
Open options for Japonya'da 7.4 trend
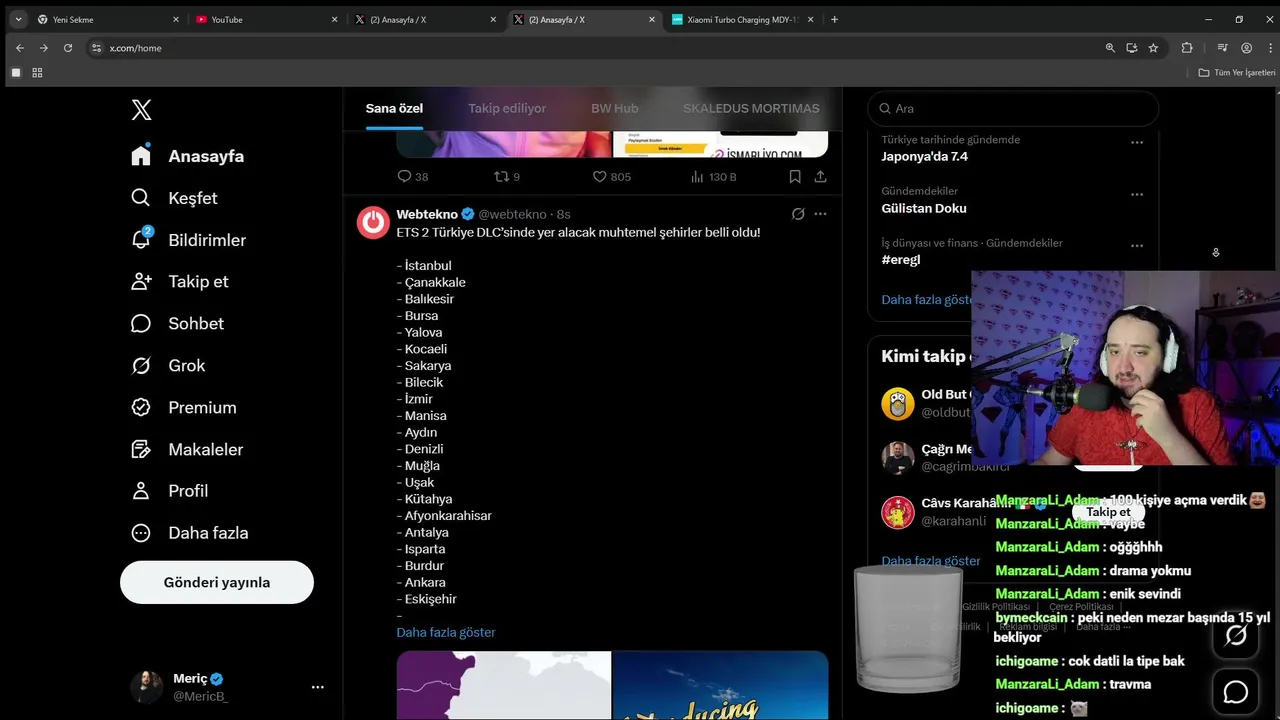(1137, 143)
